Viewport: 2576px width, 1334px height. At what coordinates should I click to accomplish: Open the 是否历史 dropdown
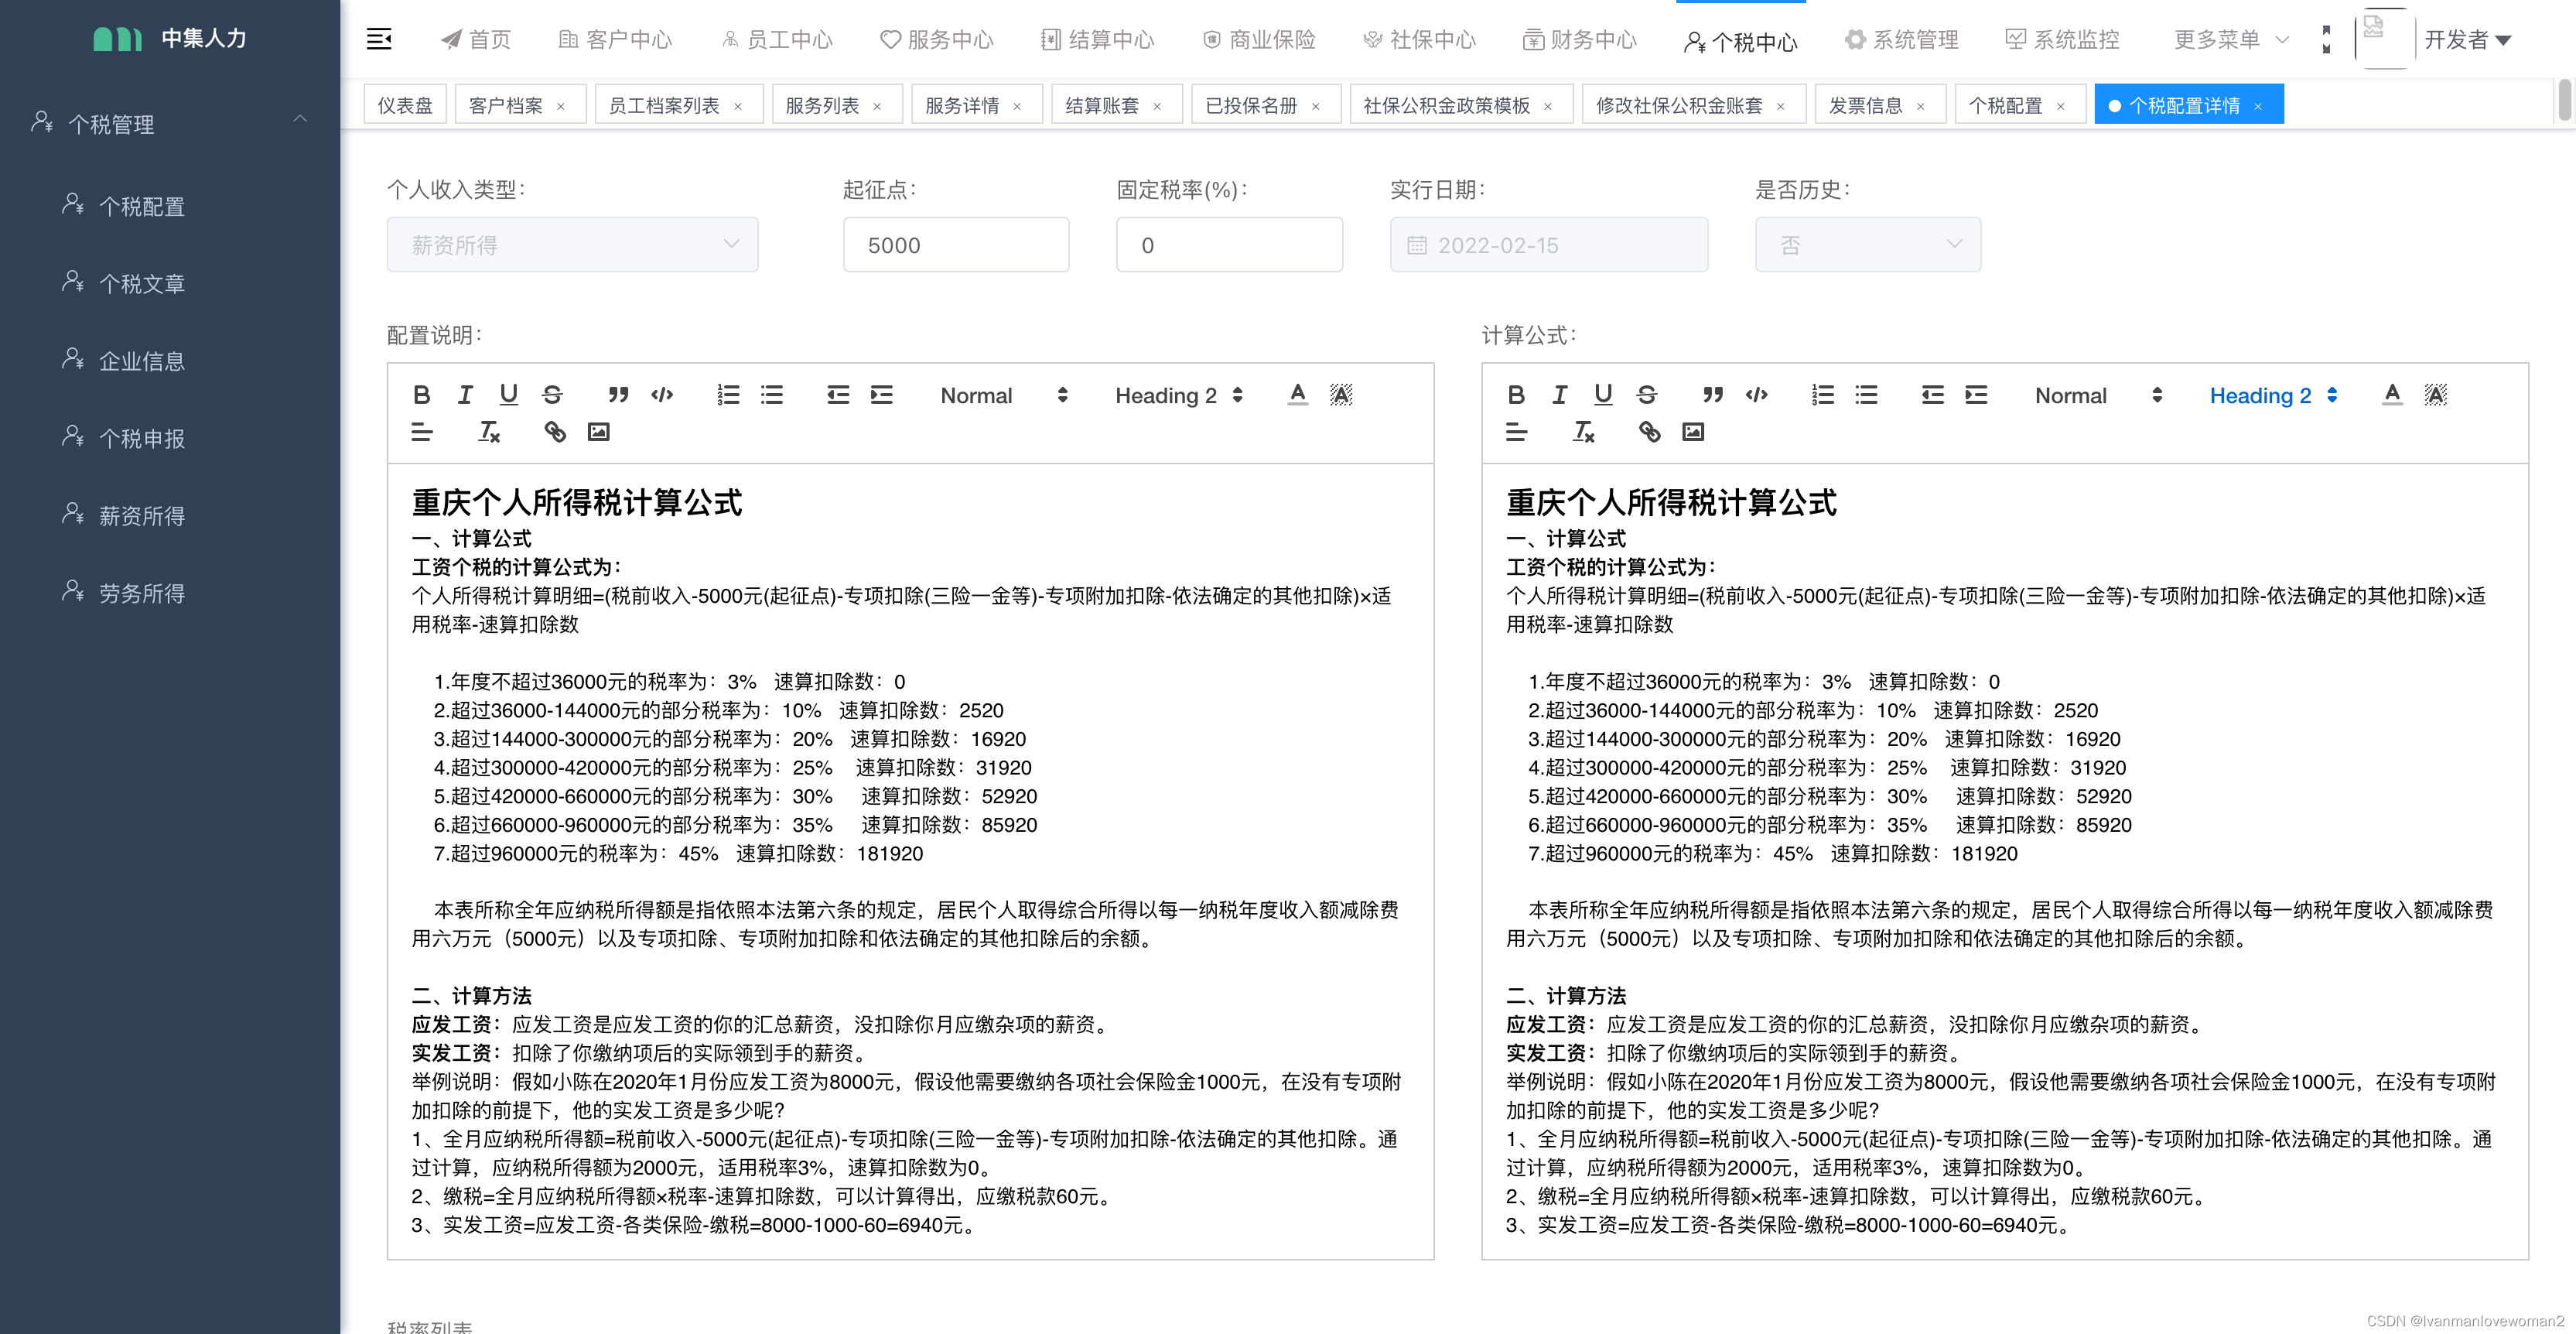(x=1867, y=245)
